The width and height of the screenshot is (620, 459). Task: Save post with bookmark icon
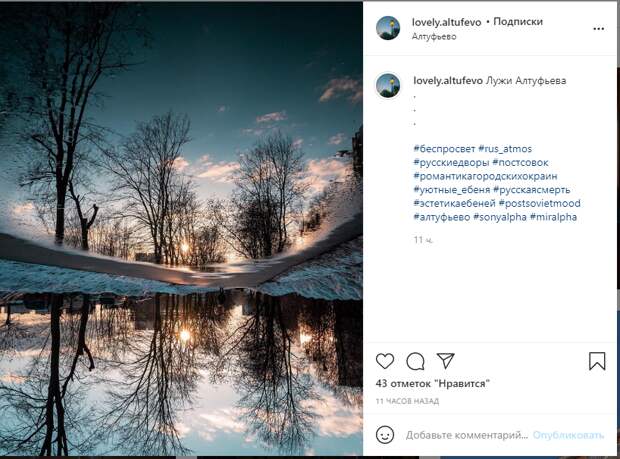point(597,361)
